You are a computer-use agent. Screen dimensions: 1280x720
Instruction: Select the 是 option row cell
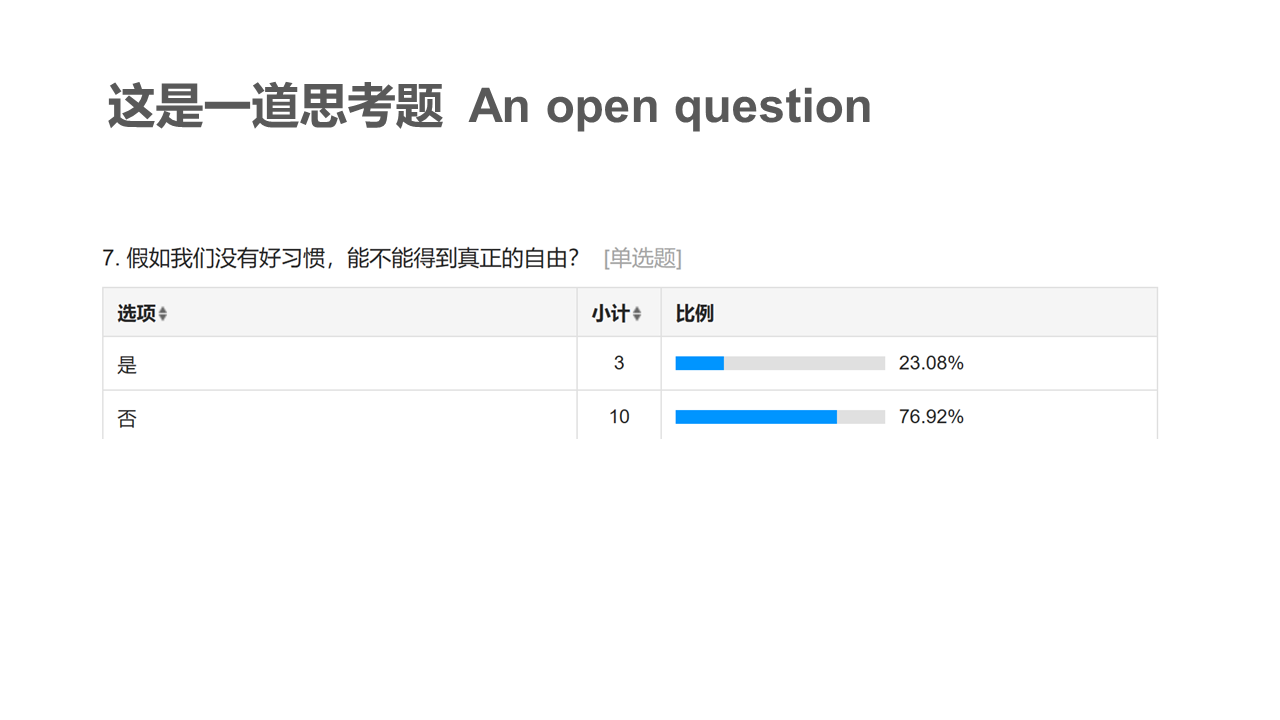click(x=127, y=364)
